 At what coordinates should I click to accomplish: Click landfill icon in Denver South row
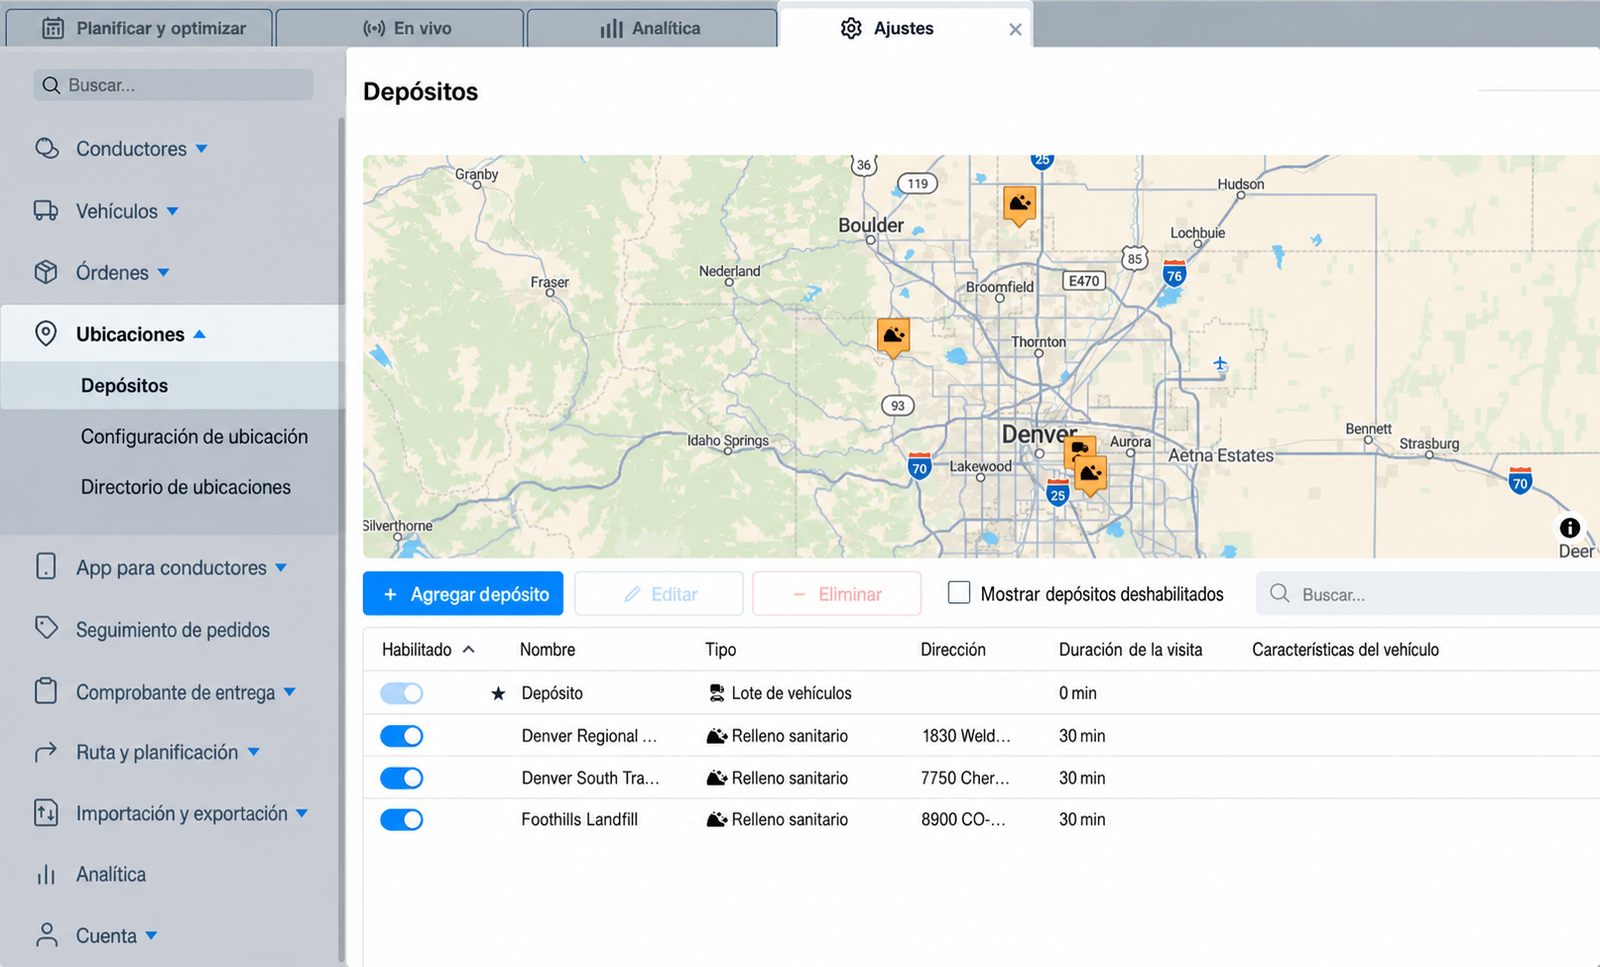[x=716, y=778]
